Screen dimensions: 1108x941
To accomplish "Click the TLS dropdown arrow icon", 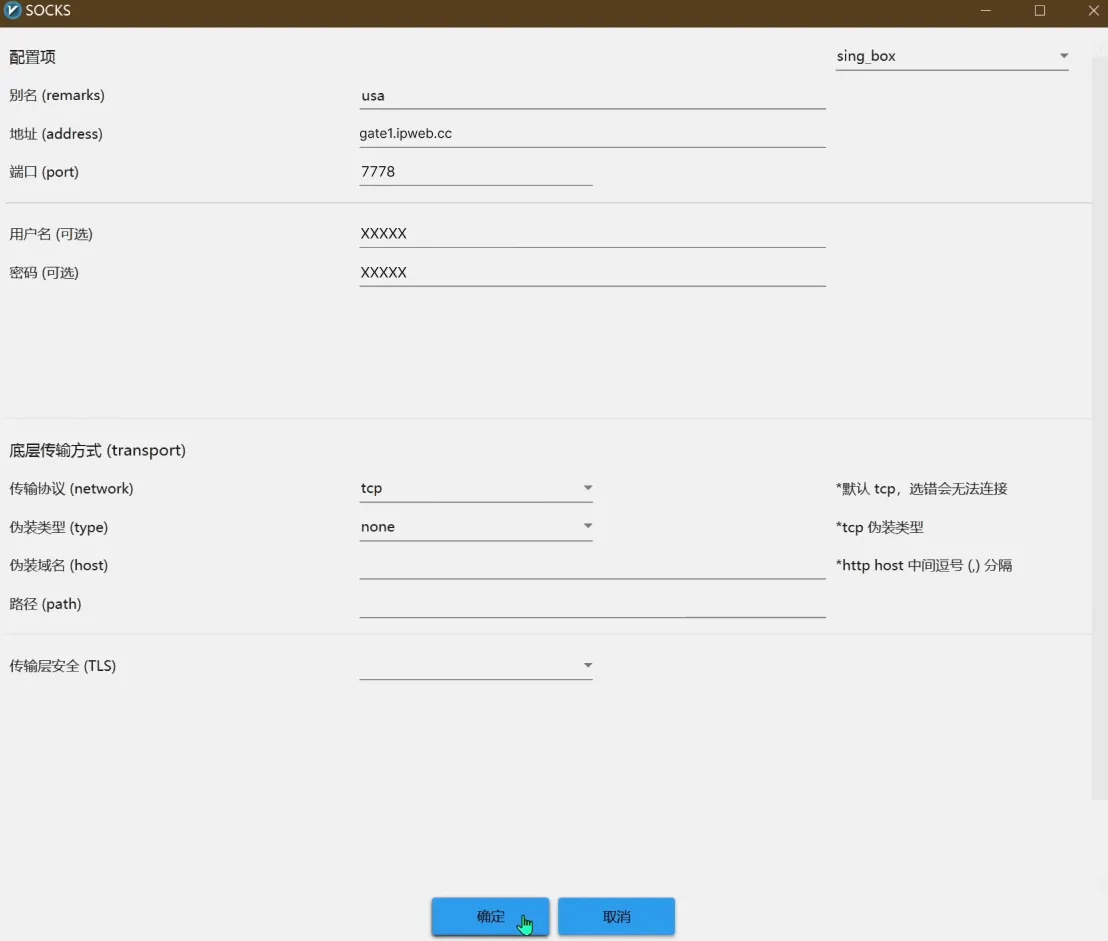I will (588, 666).
